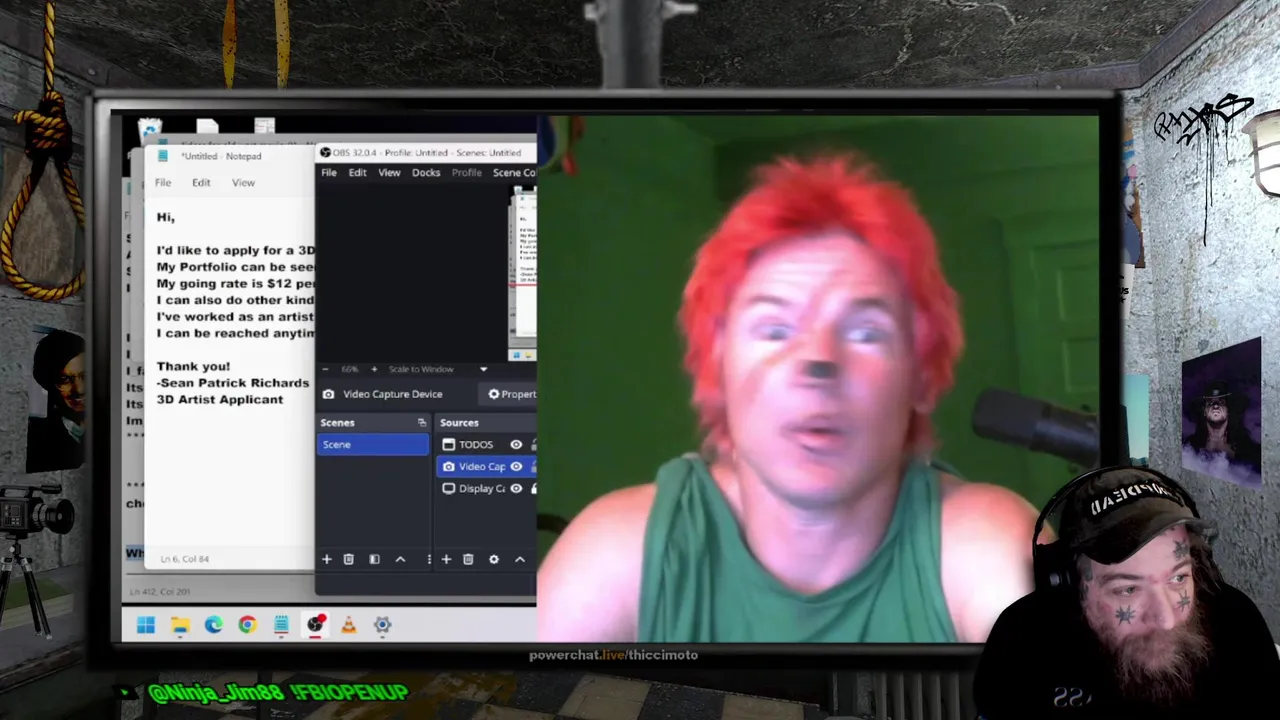Image resolution: width=1280 pixels, height=720 pixels.
Task: Add a new scene with the Scenes plus icon
Action: [326, 559]
